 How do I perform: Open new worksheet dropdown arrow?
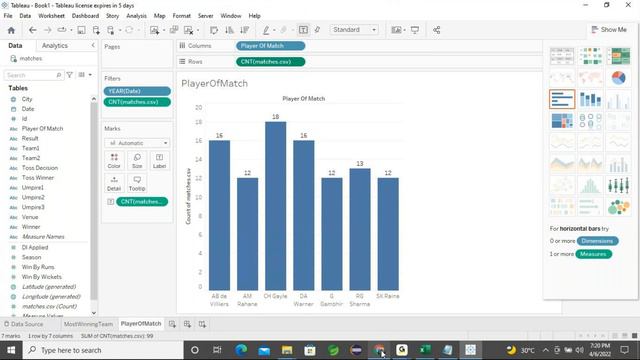tap(164, 30)
